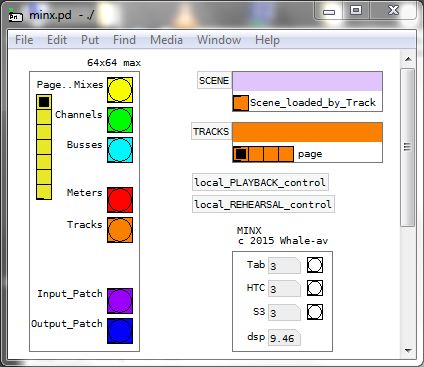The image size is (424, 367).
Task: Click the red Meters bang button
Action: coord(120,200)
